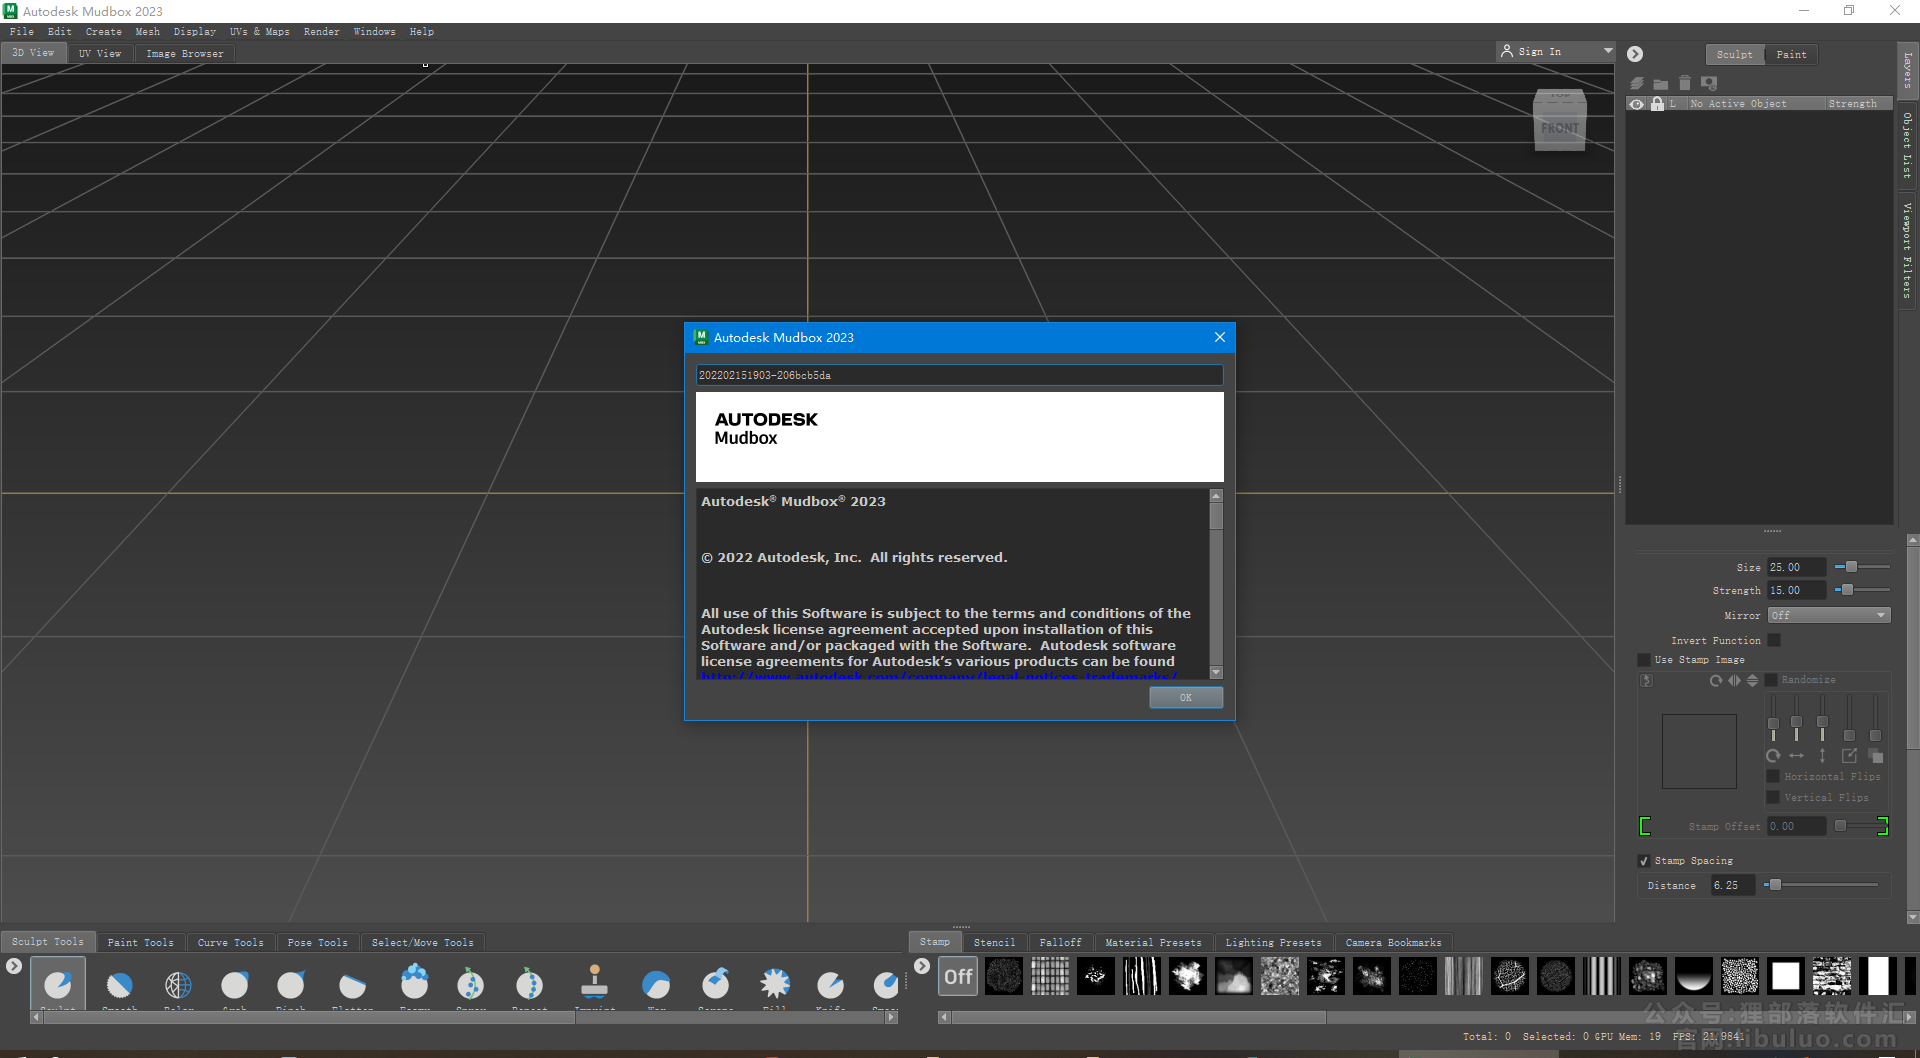
Task: Click the stamp rotate icon above Randomize
Action: (x=1716, y=680)
